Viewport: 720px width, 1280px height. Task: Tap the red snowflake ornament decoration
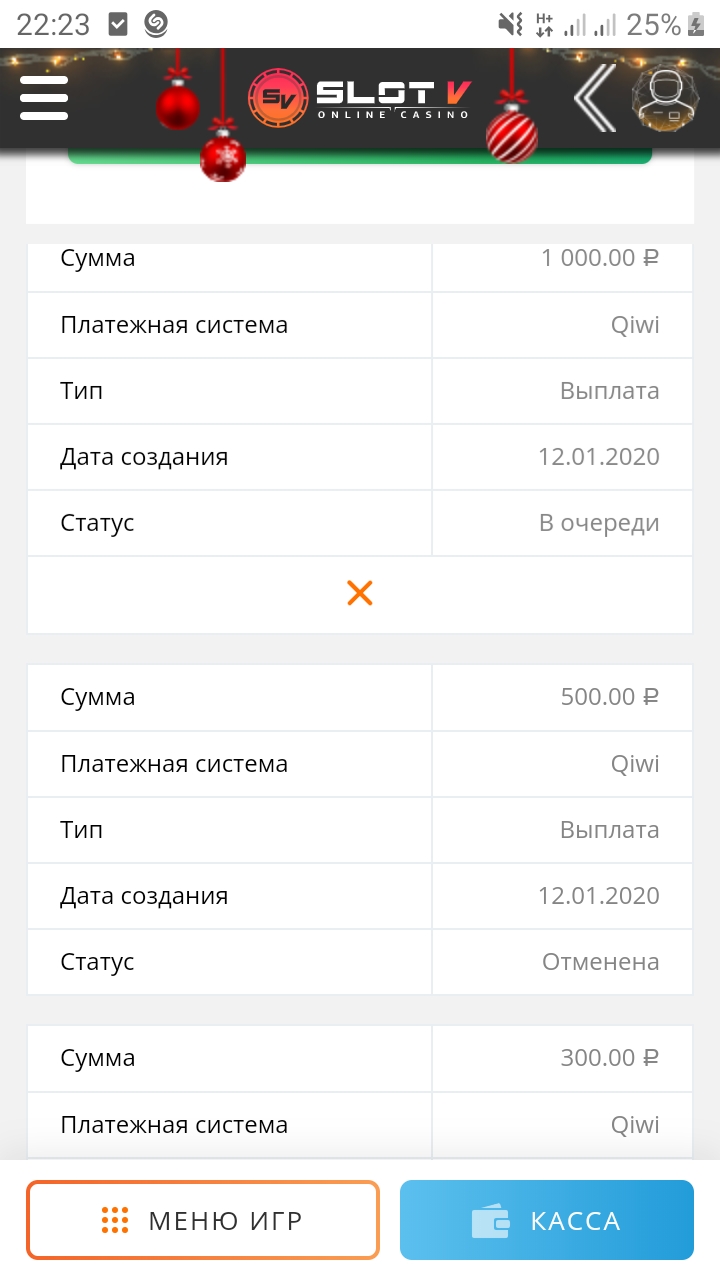click(222, 158)
